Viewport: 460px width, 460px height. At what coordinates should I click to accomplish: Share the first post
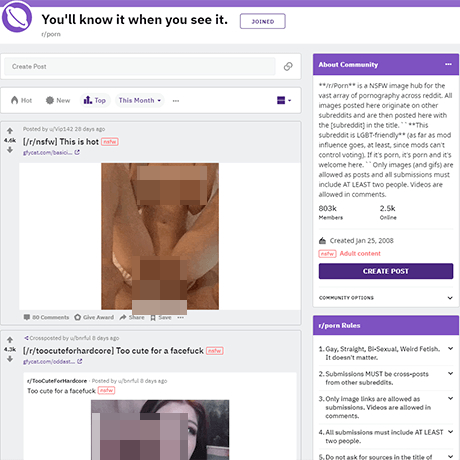(x=132, y=317)
